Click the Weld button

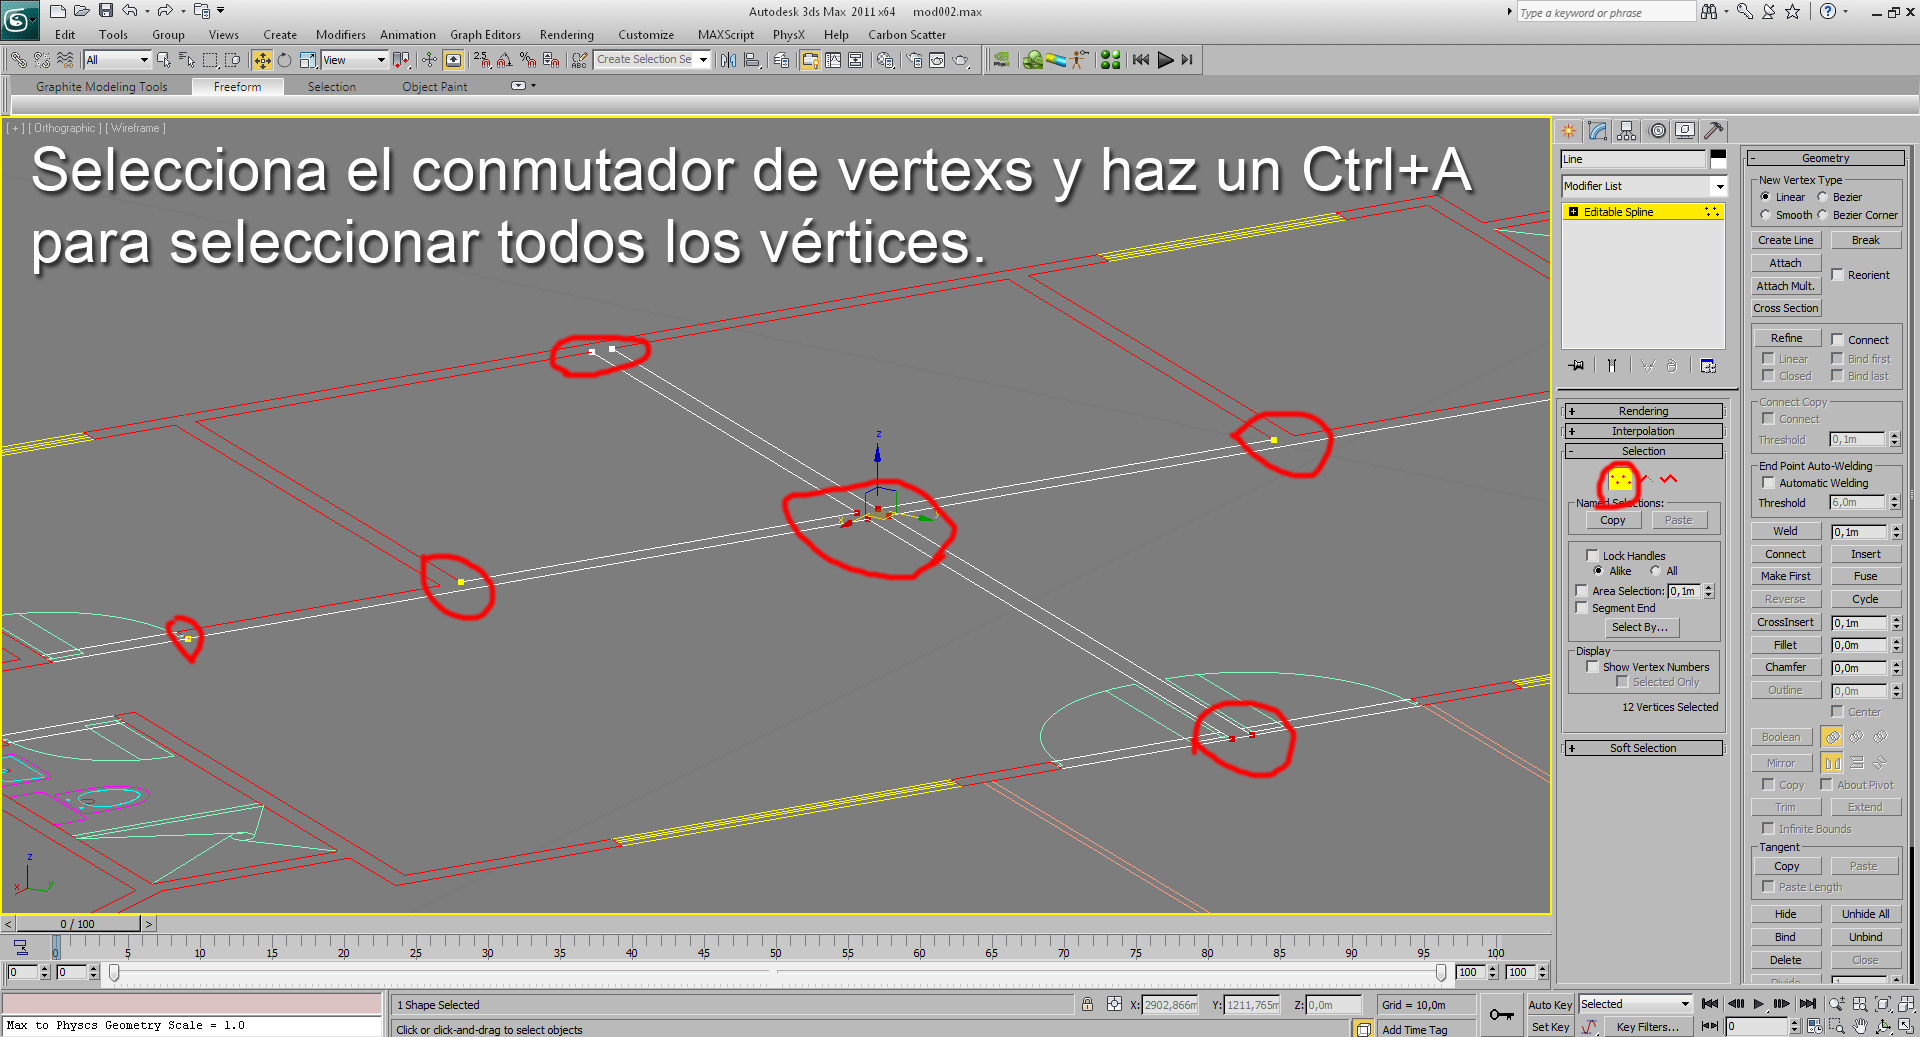tap(1786, 531)
